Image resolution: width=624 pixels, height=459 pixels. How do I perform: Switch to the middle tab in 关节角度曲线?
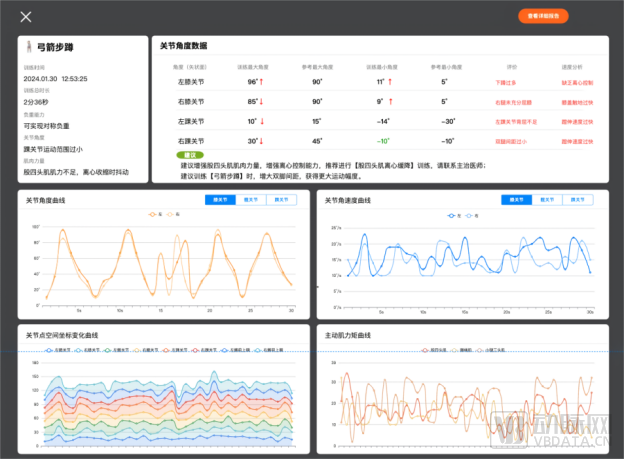tap(249, 200)
